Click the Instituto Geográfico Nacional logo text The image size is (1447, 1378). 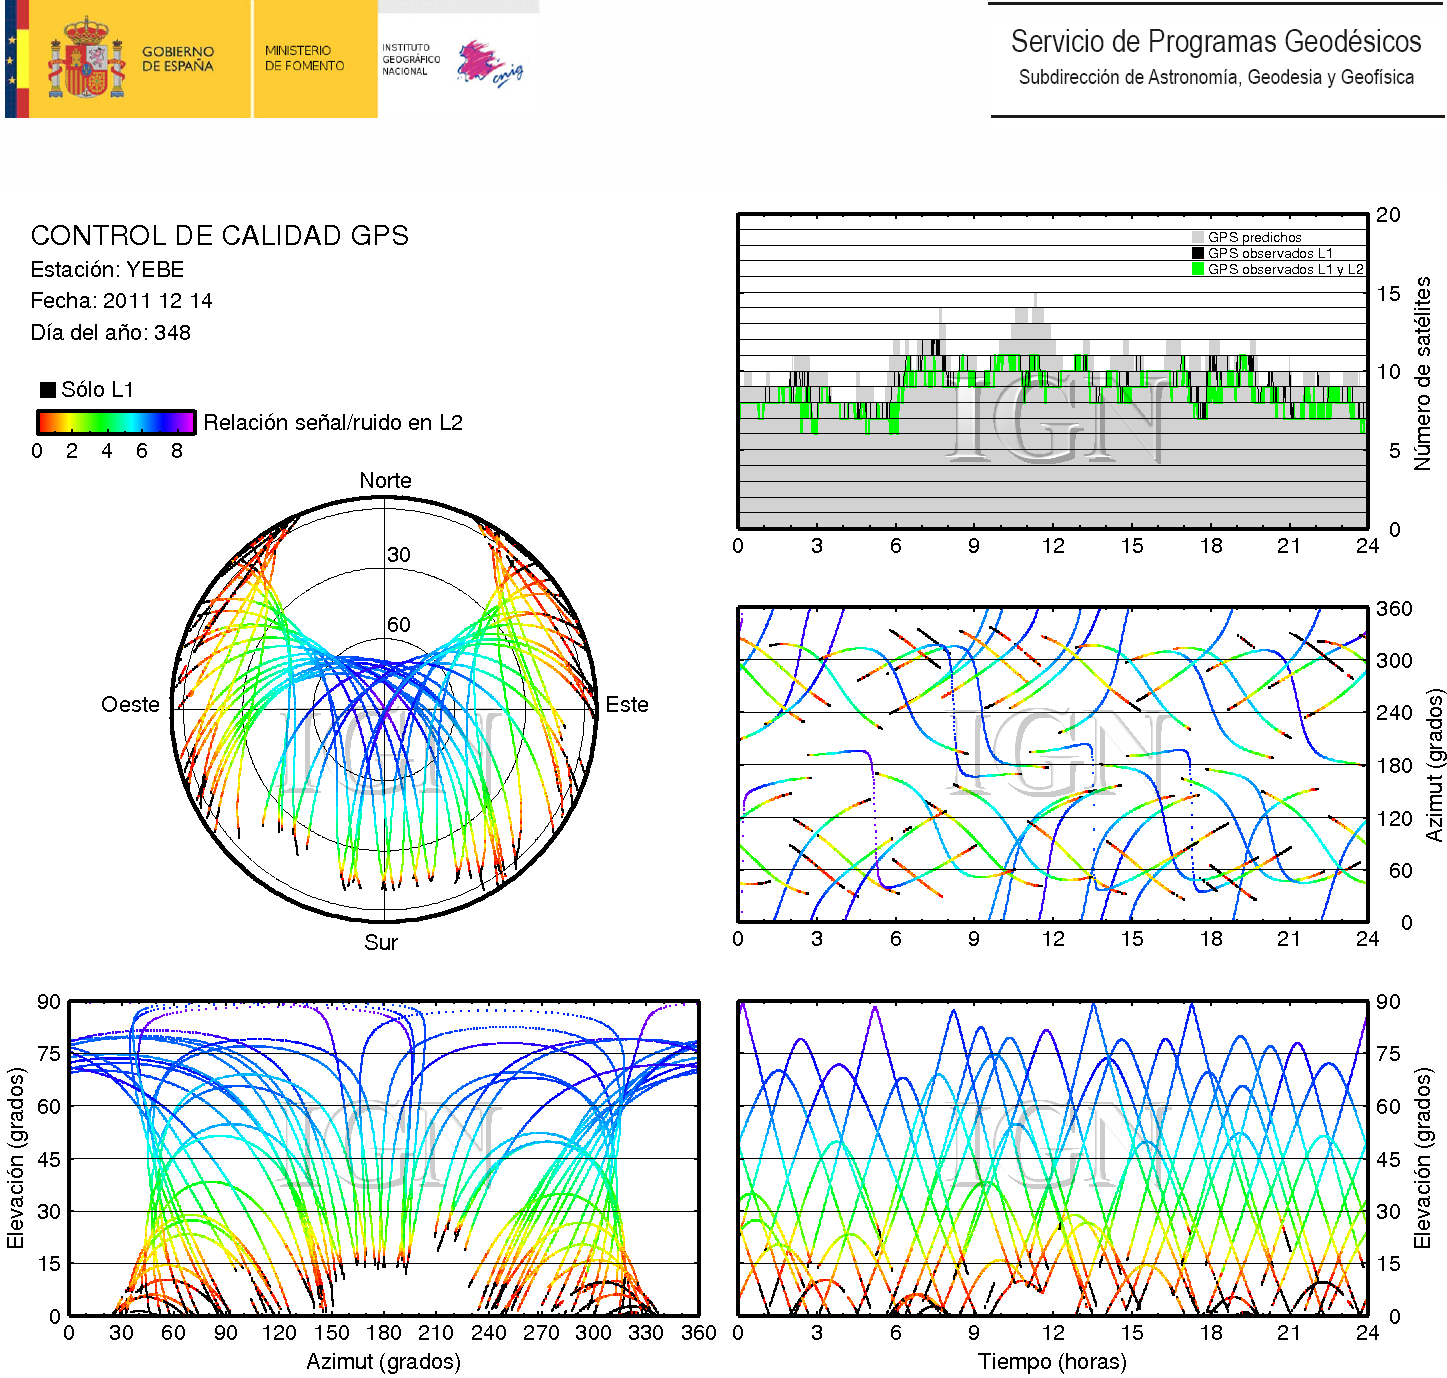[410, 59]
